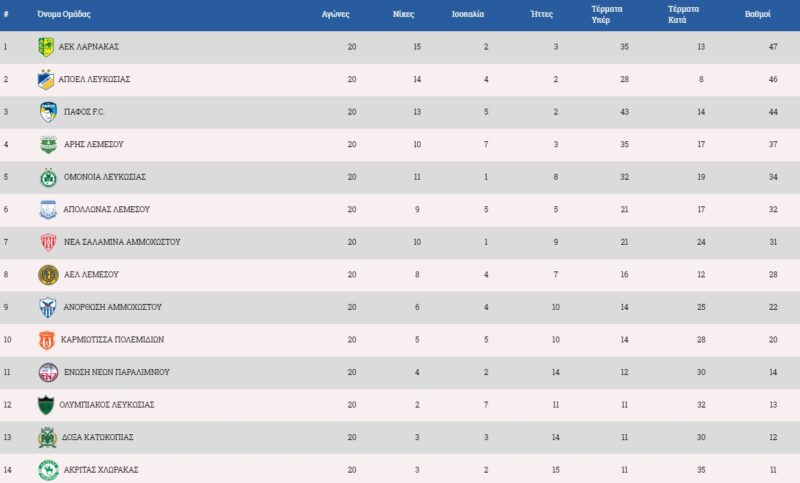
Task: Open the ΑΠΟΕΛ ΛΕΥΚΩΣΙΑΣ team name
Action: [x=94, y=80]
